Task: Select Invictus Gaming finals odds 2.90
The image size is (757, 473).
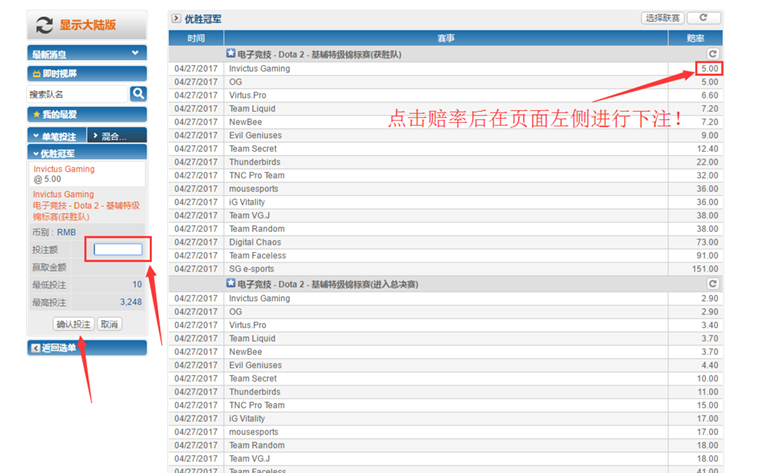Action: (710, 298)
